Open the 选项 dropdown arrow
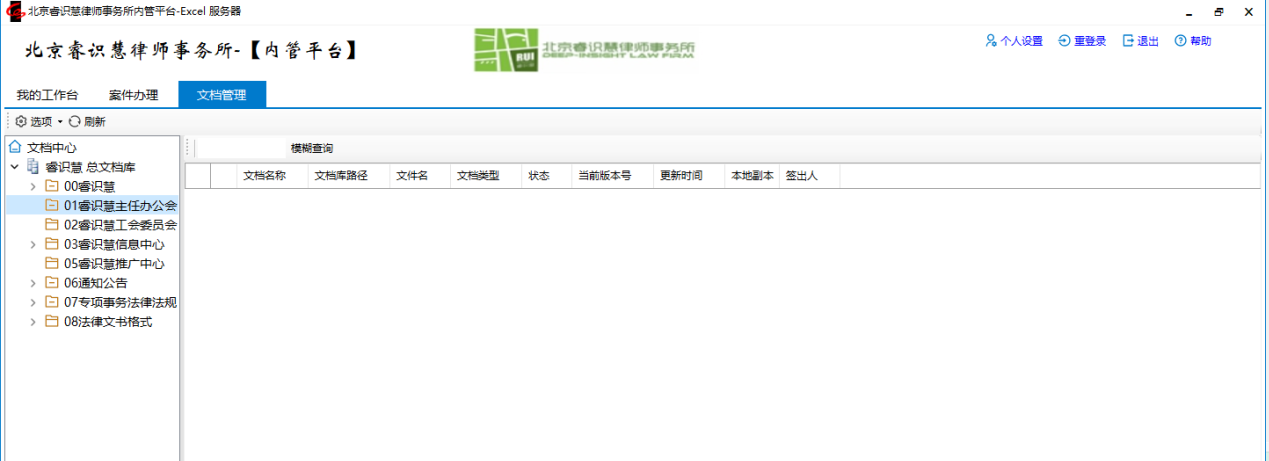The width and height of the screenshot is (1269, 461). (x=60, y=122)
